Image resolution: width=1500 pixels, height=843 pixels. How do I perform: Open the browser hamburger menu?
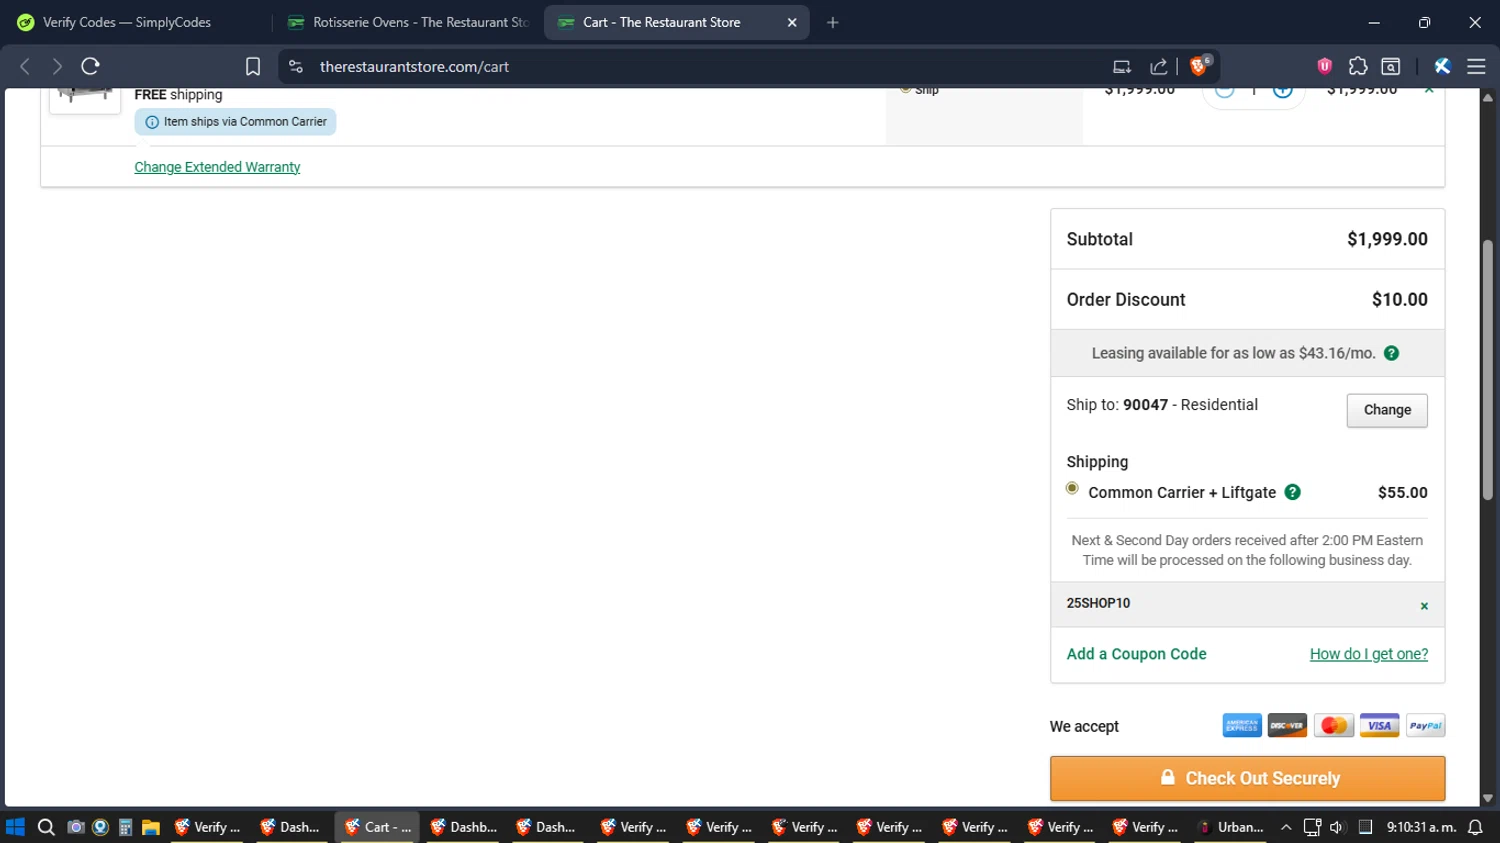[x=1476, y=67]
